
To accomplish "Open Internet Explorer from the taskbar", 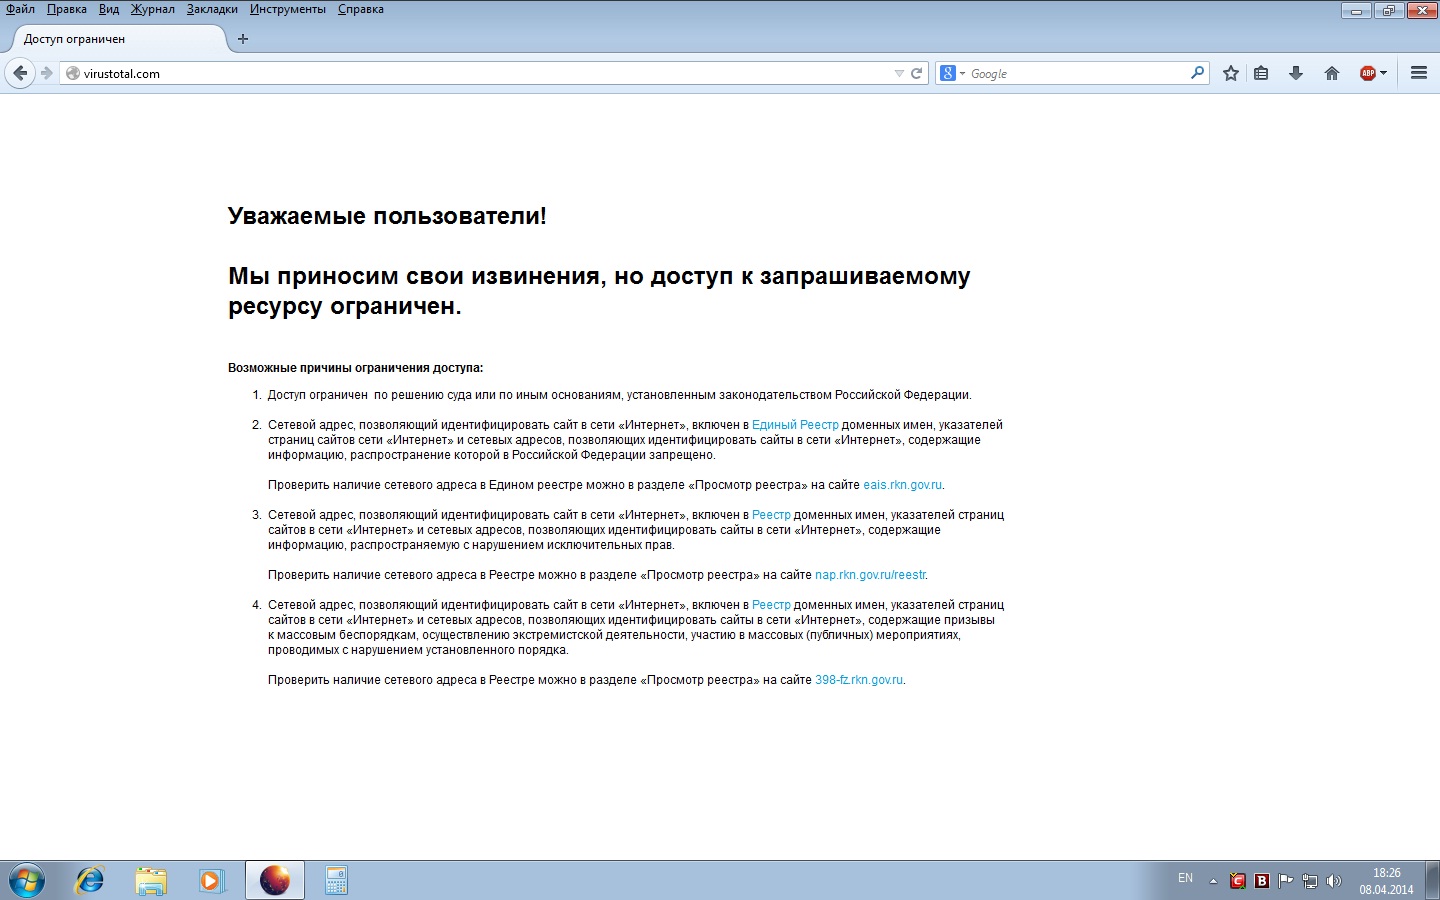I will 90,880.
